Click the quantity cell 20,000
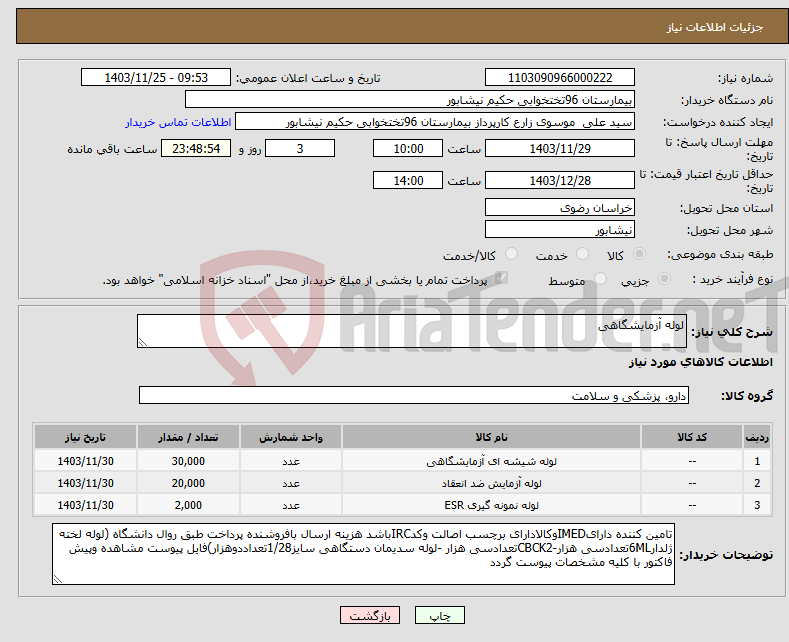This screenshot has width=789, height=642. 188,483
